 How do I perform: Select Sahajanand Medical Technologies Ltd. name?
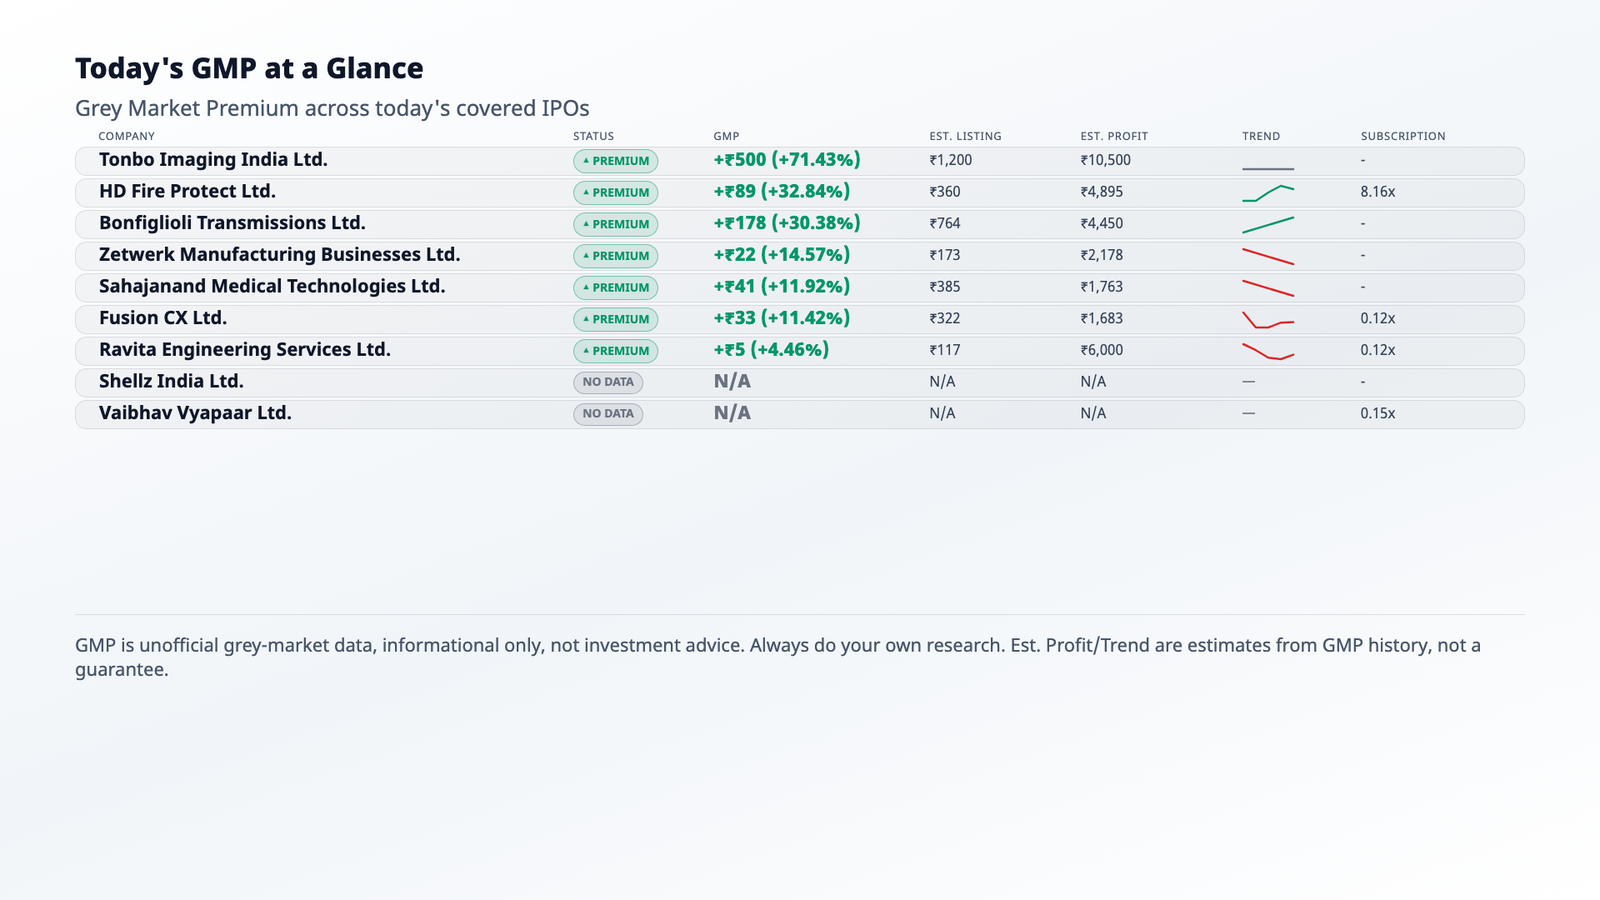pos(272,286)
